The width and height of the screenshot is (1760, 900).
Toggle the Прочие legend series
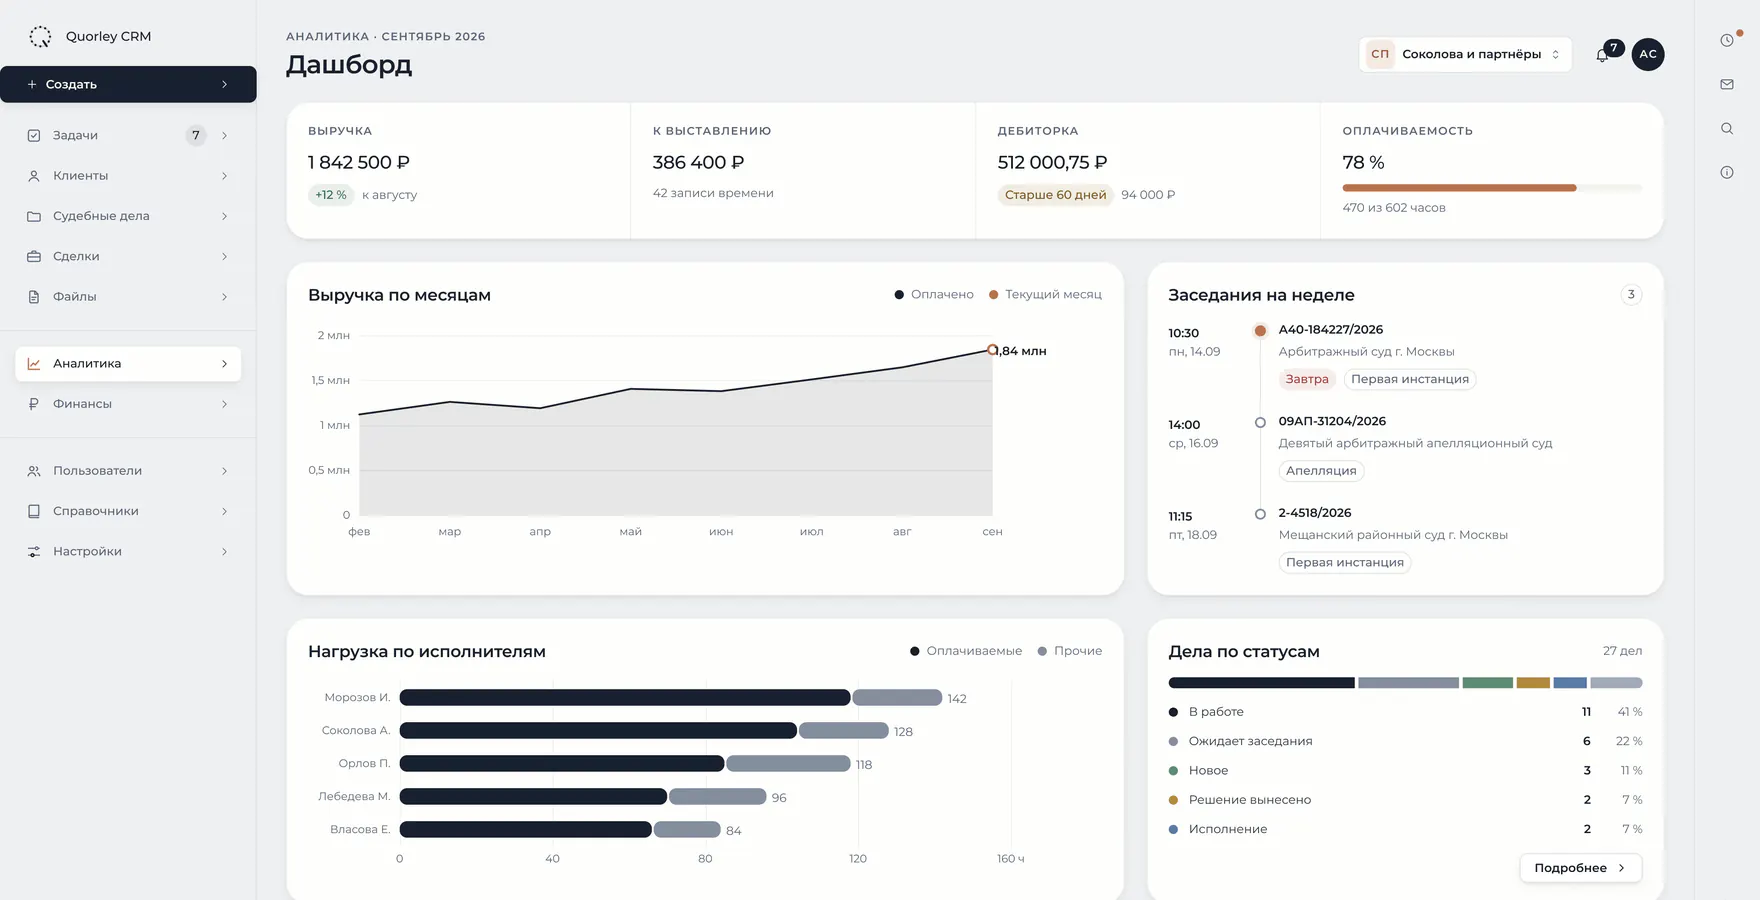(1070, 651)
